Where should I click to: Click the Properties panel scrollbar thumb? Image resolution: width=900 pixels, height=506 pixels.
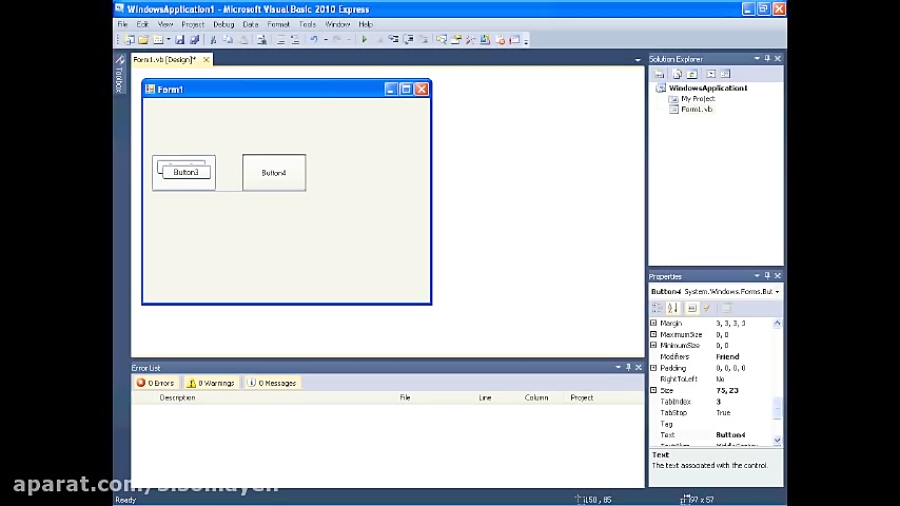coord(777,408)
